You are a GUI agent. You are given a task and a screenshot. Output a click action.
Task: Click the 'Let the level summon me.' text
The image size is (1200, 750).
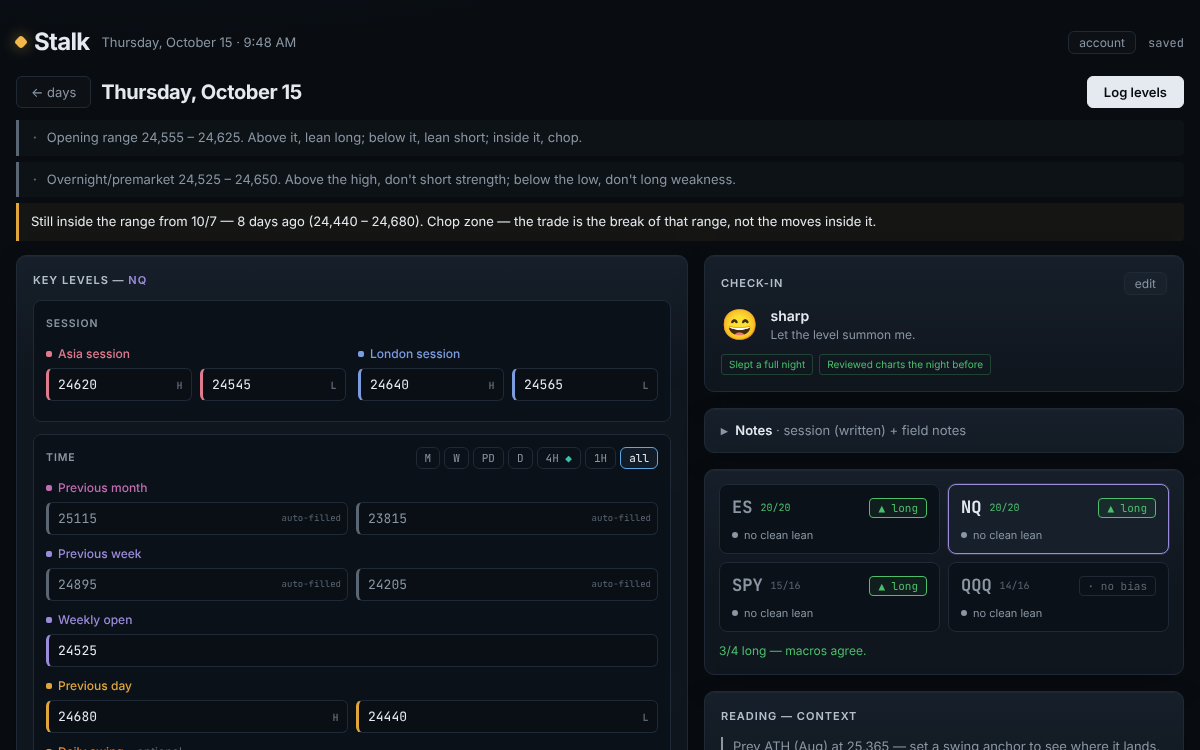click(x=843, y=335)
